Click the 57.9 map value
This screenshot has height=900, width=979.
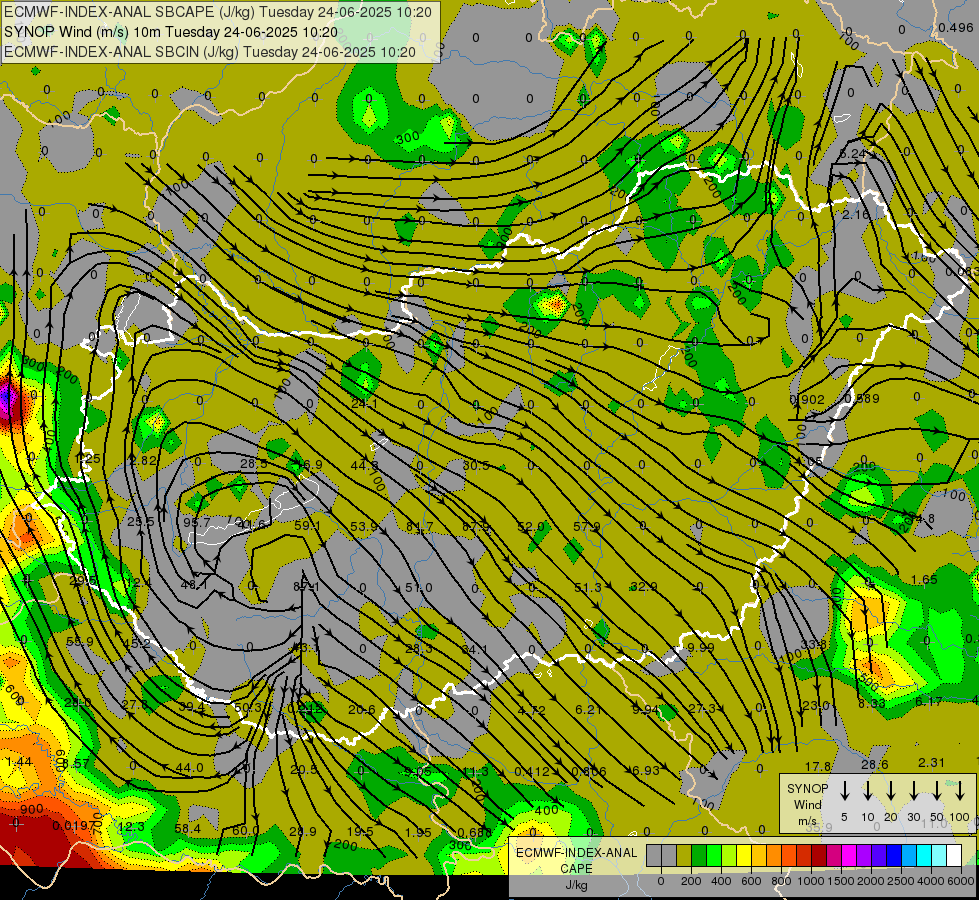(587, 527)
